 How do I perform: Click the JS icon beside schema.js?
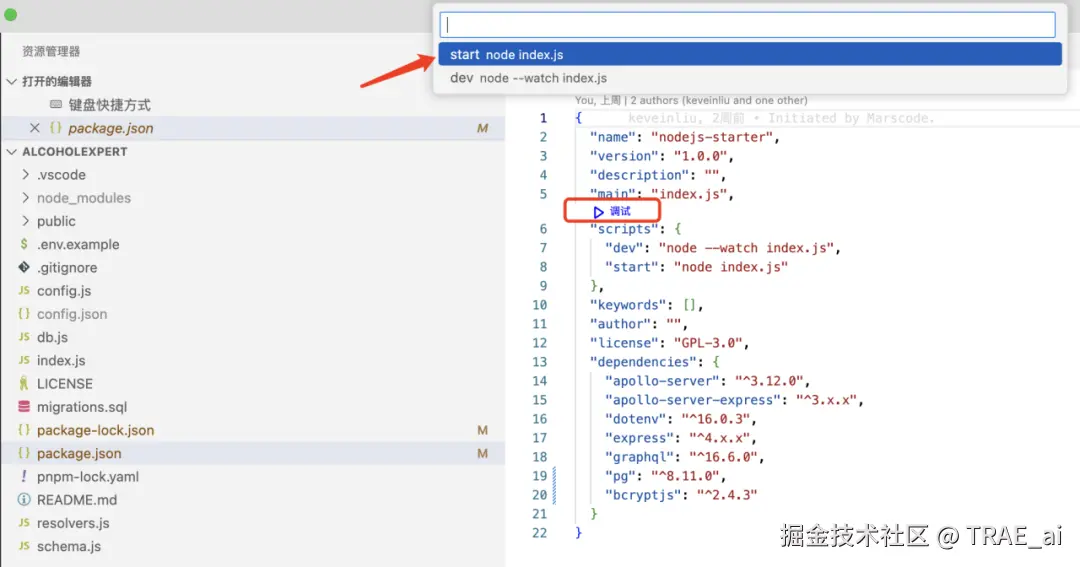tap(24, 546)
